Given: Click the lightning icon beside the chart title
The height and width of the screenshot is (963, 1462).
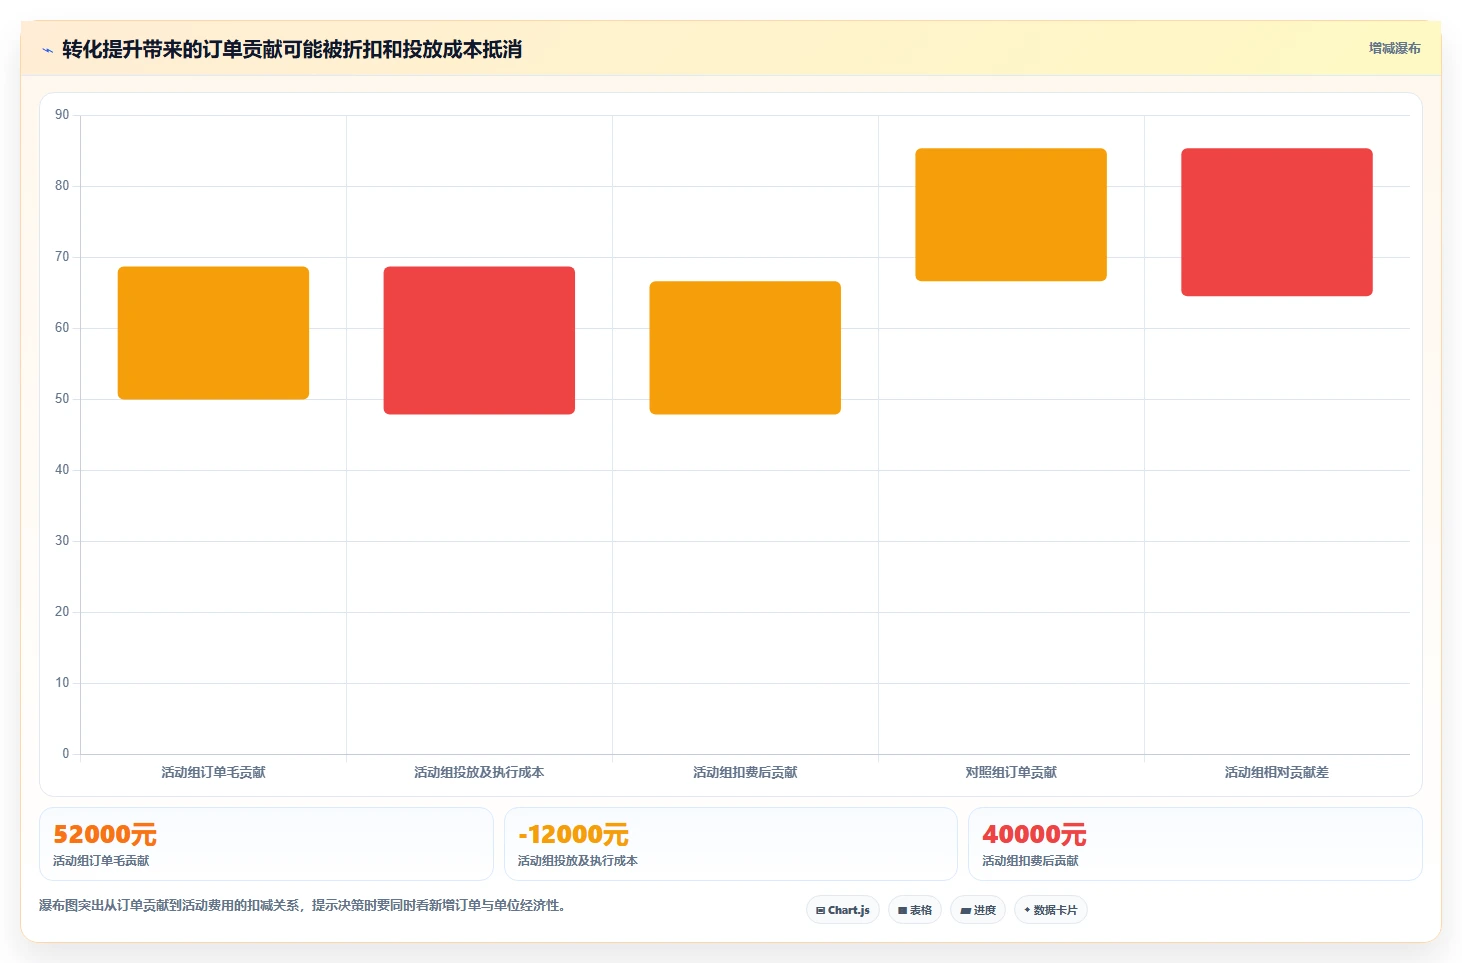Looking at the screenshot, I should tap(47, 50).
